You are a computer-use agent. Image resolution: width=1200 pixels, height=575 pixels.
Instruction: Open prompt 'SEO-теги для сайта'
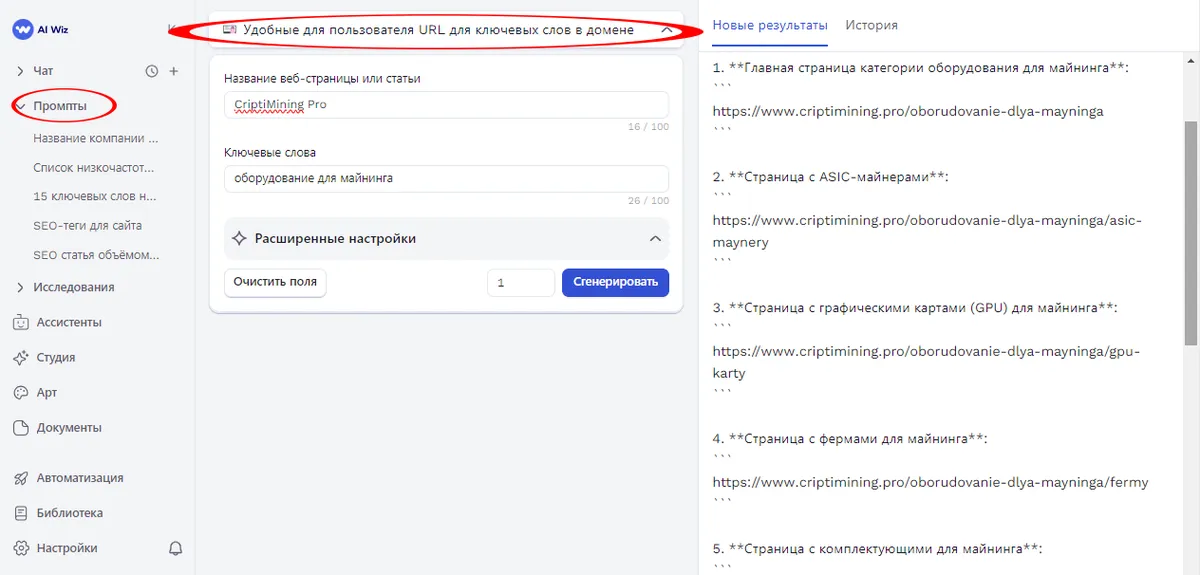pos(87,225)
